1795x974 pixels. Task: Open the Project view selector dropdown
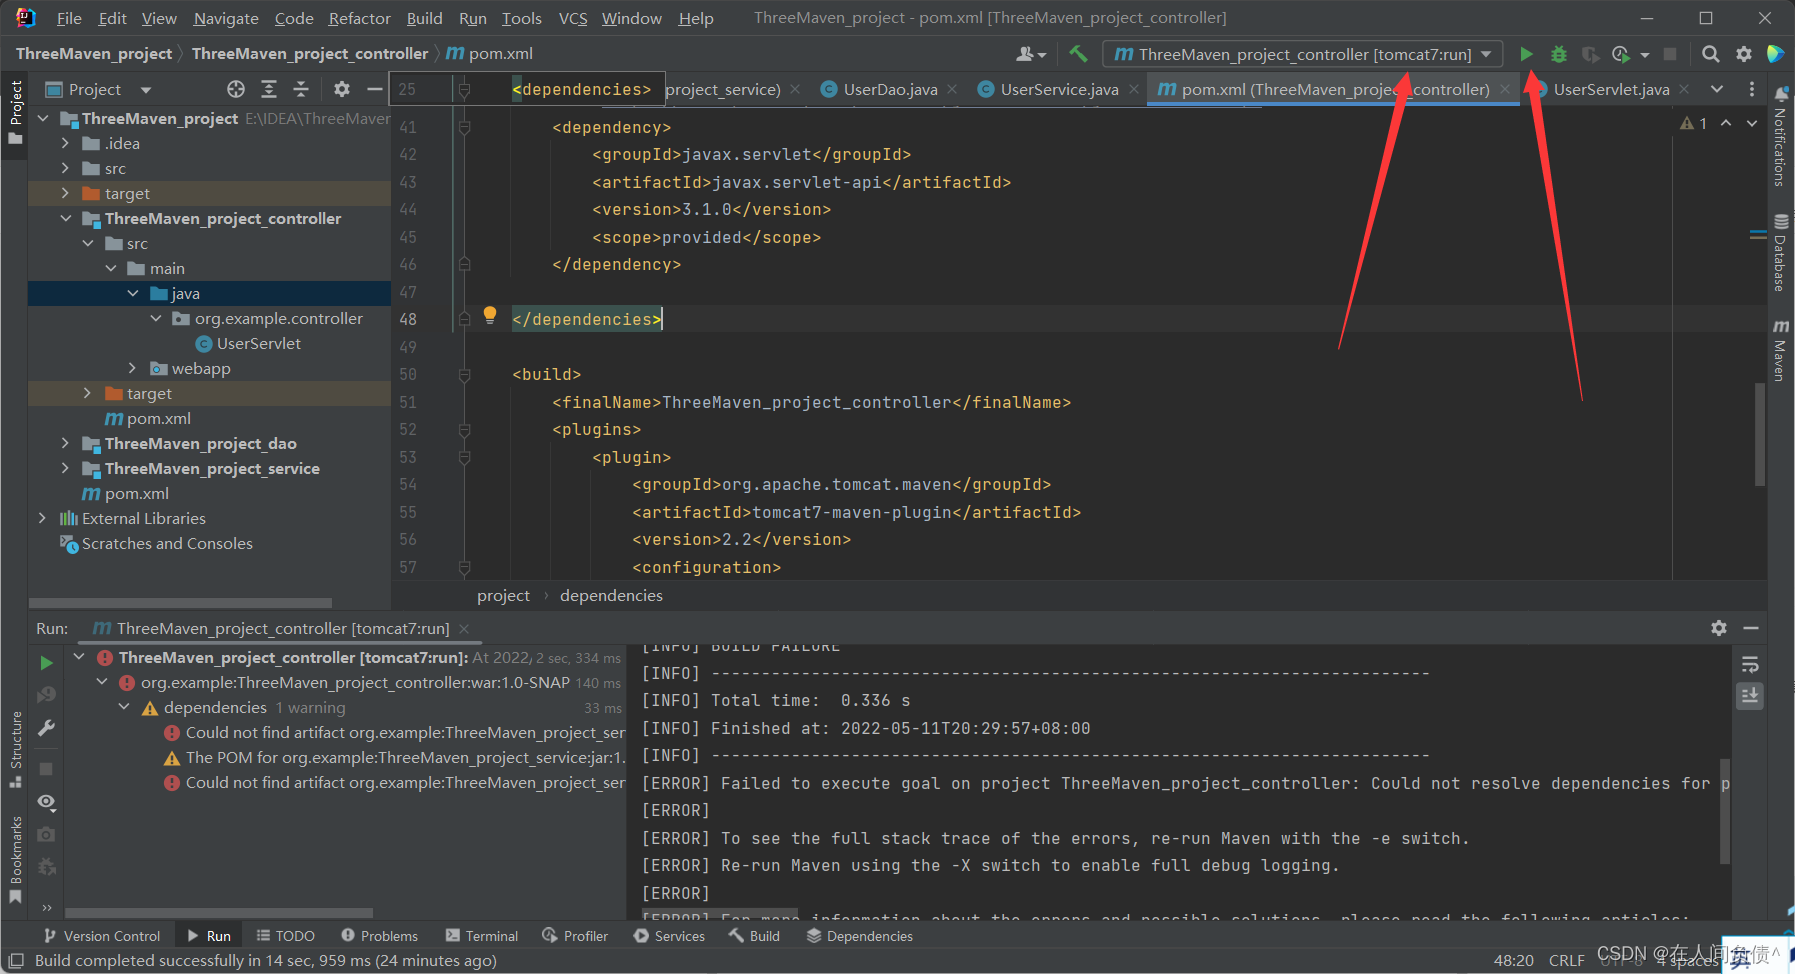146,90
